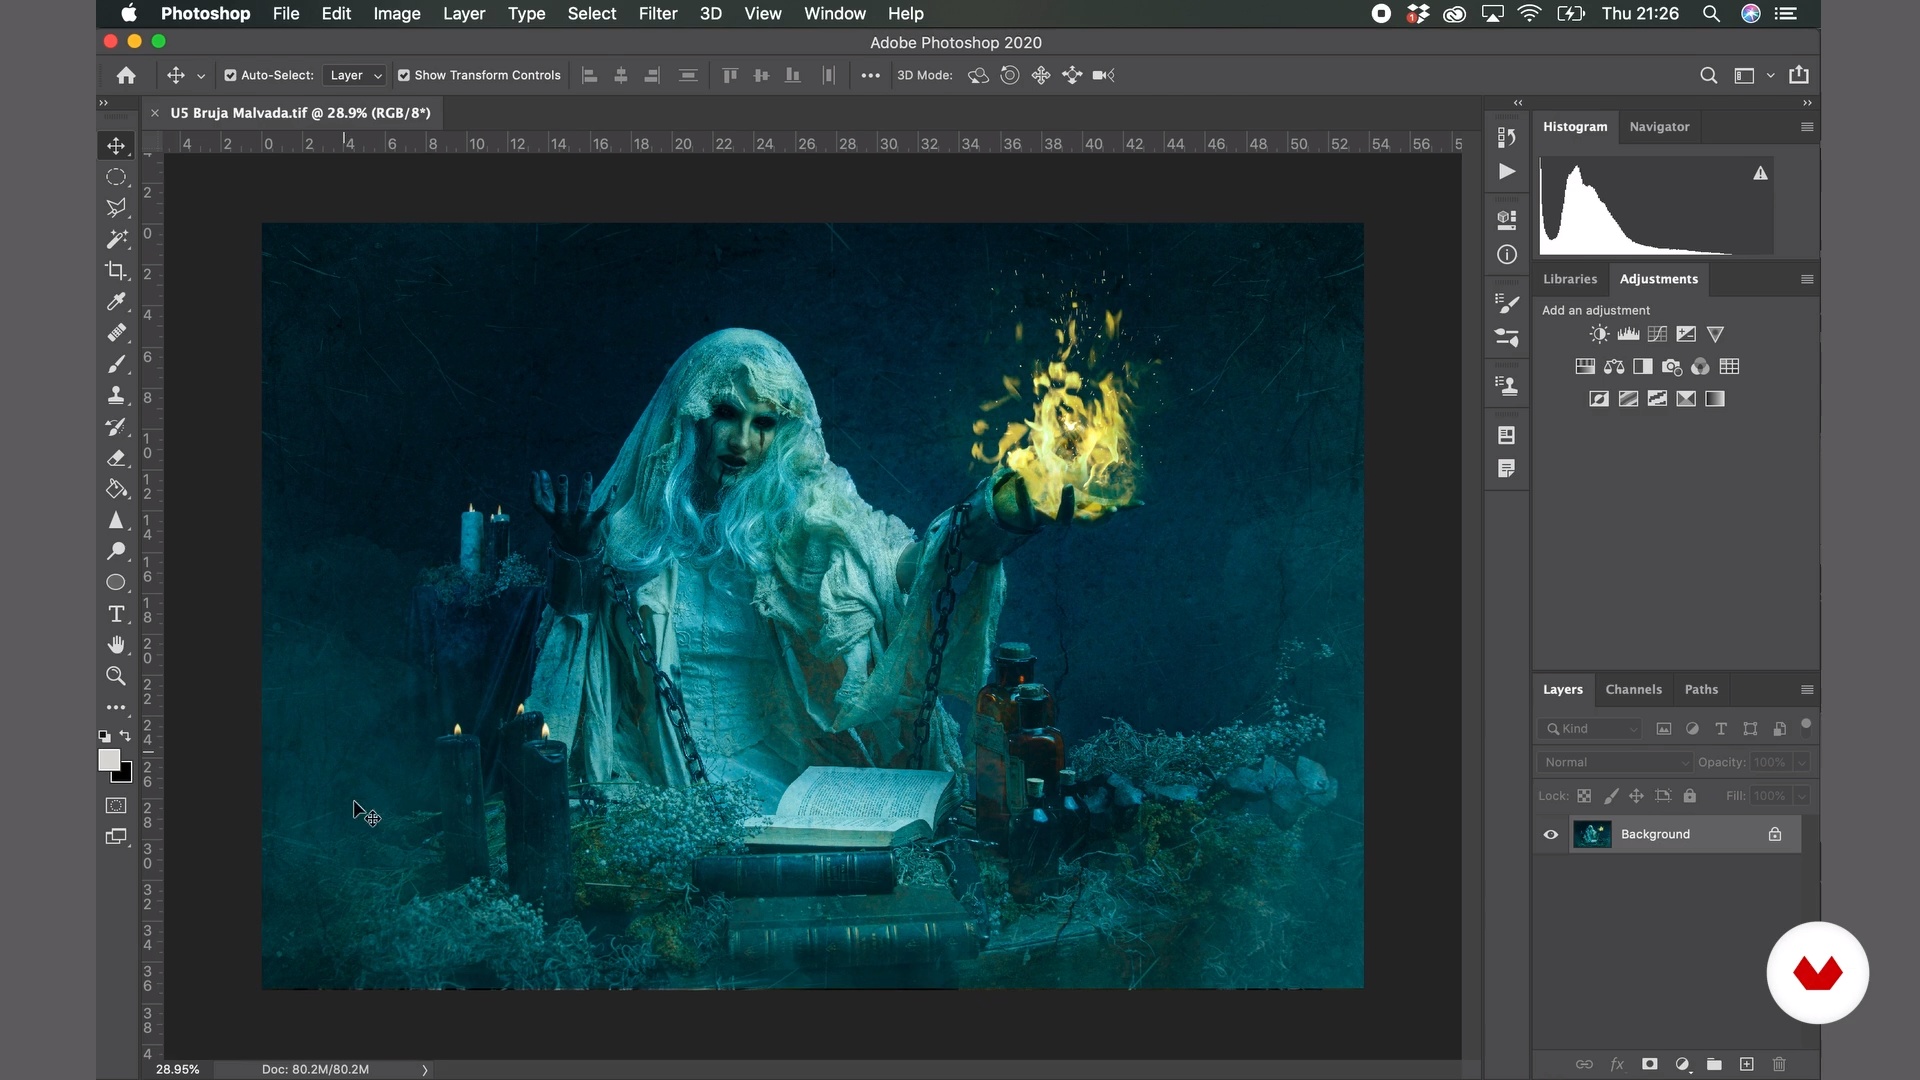
Task: Click the zoom percentage field 28.95%
Action: tap(178, 1069)
